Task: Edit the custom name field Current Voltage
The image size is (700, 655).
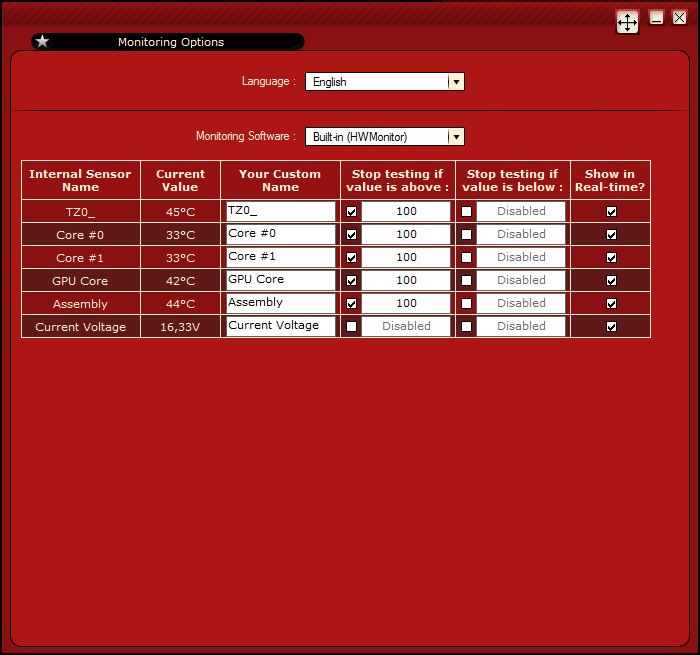Action: [281, 326]
